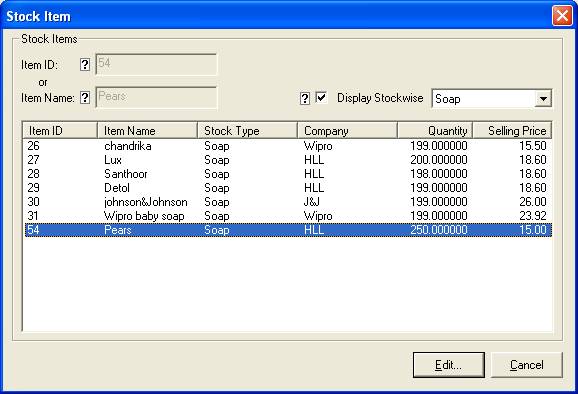Click Wipro company in Wipro baby soap row
This screenshot has height=394, width=578.
pyautogui.click(x=318, y=216)
